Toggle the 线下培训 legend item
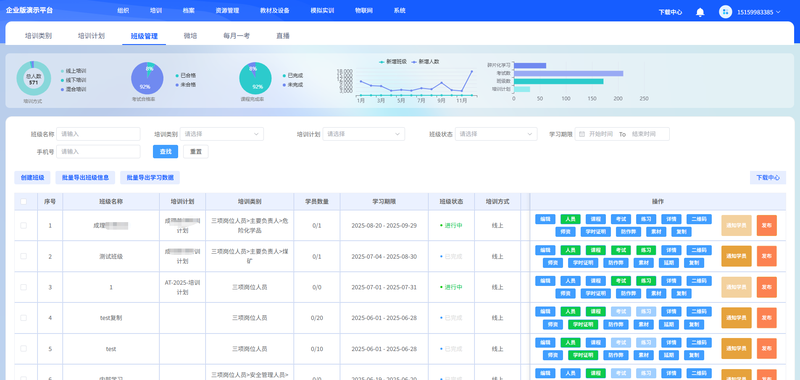This screenshot has height=380, width=800. (x=73, y=80)
